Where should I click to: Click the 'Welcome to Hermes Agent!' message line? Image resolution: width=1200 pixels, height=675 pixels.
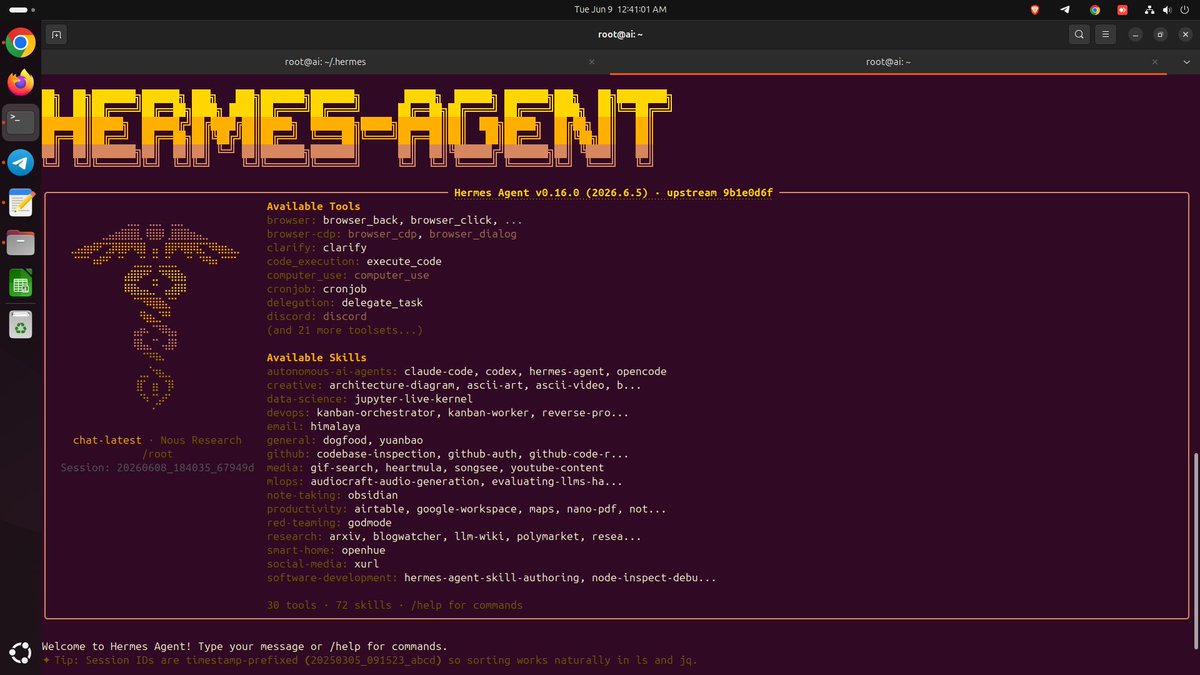point(244,646)
